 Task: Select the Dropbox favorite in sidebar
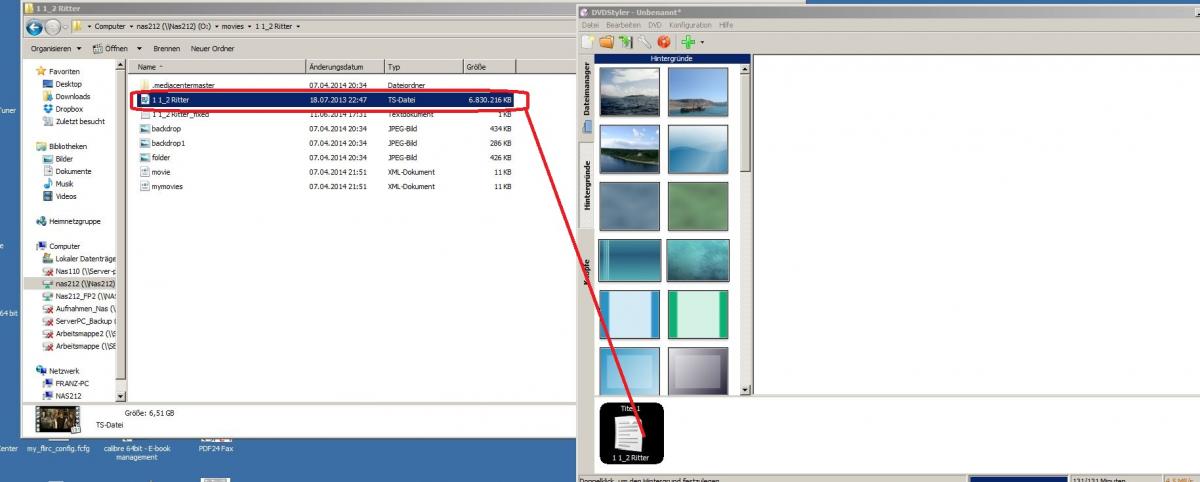tap(69, 109)
